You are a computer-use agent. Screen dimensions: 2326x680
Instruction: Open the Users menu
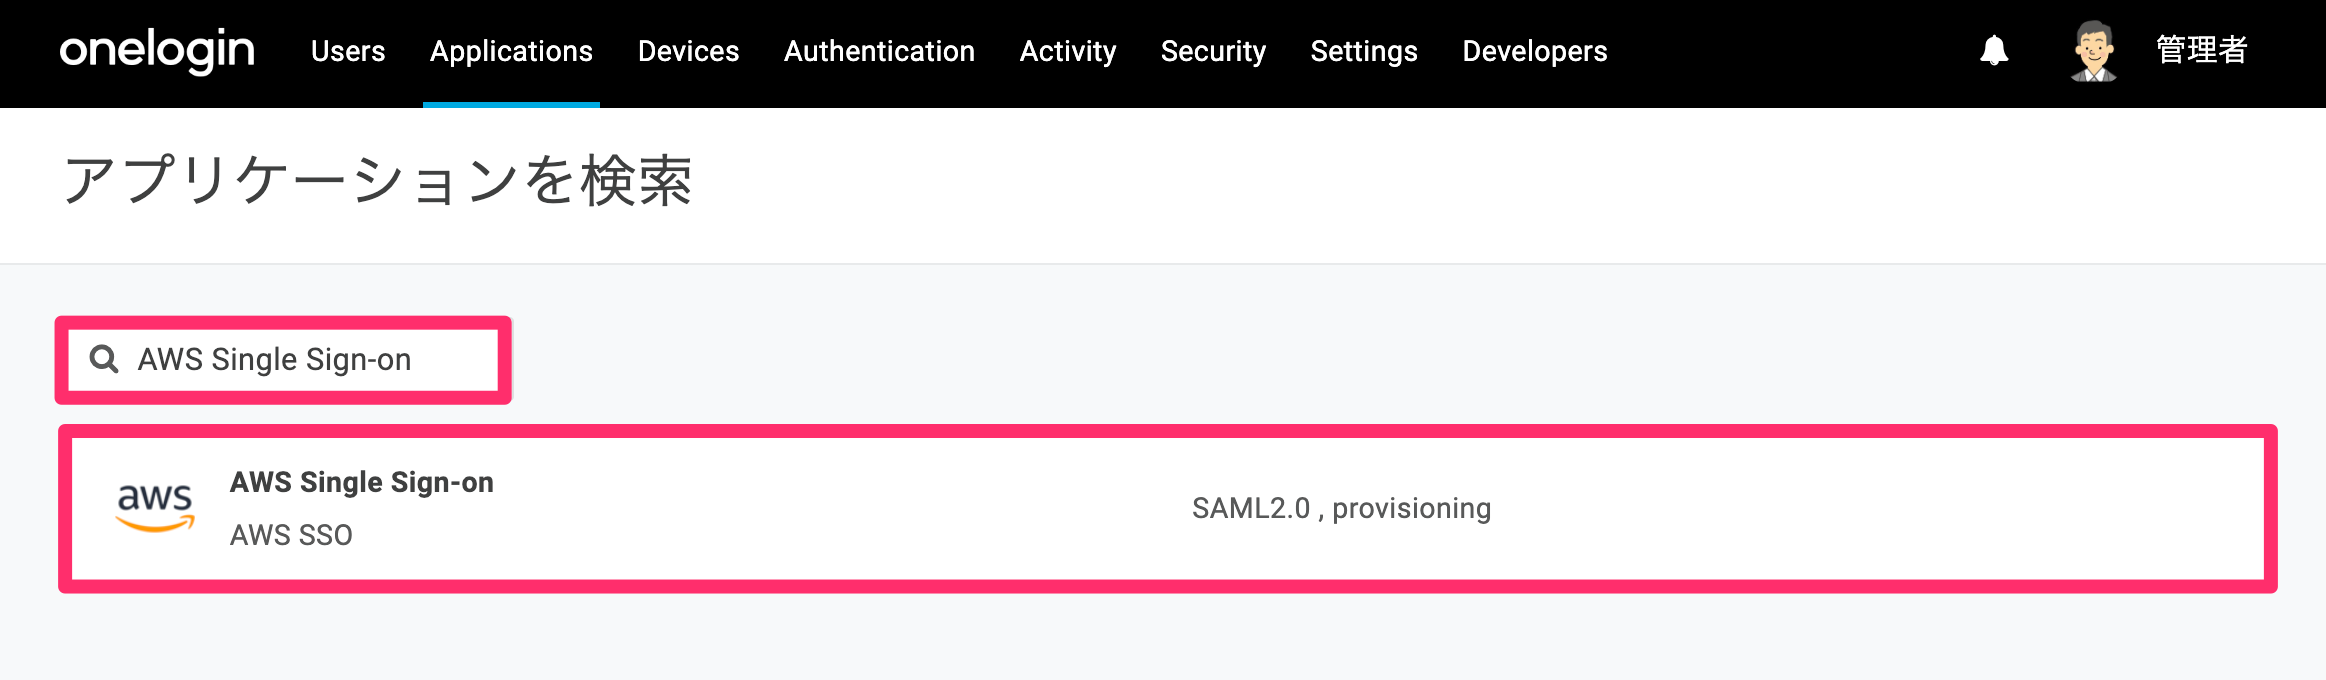click(x=348, y=51)
